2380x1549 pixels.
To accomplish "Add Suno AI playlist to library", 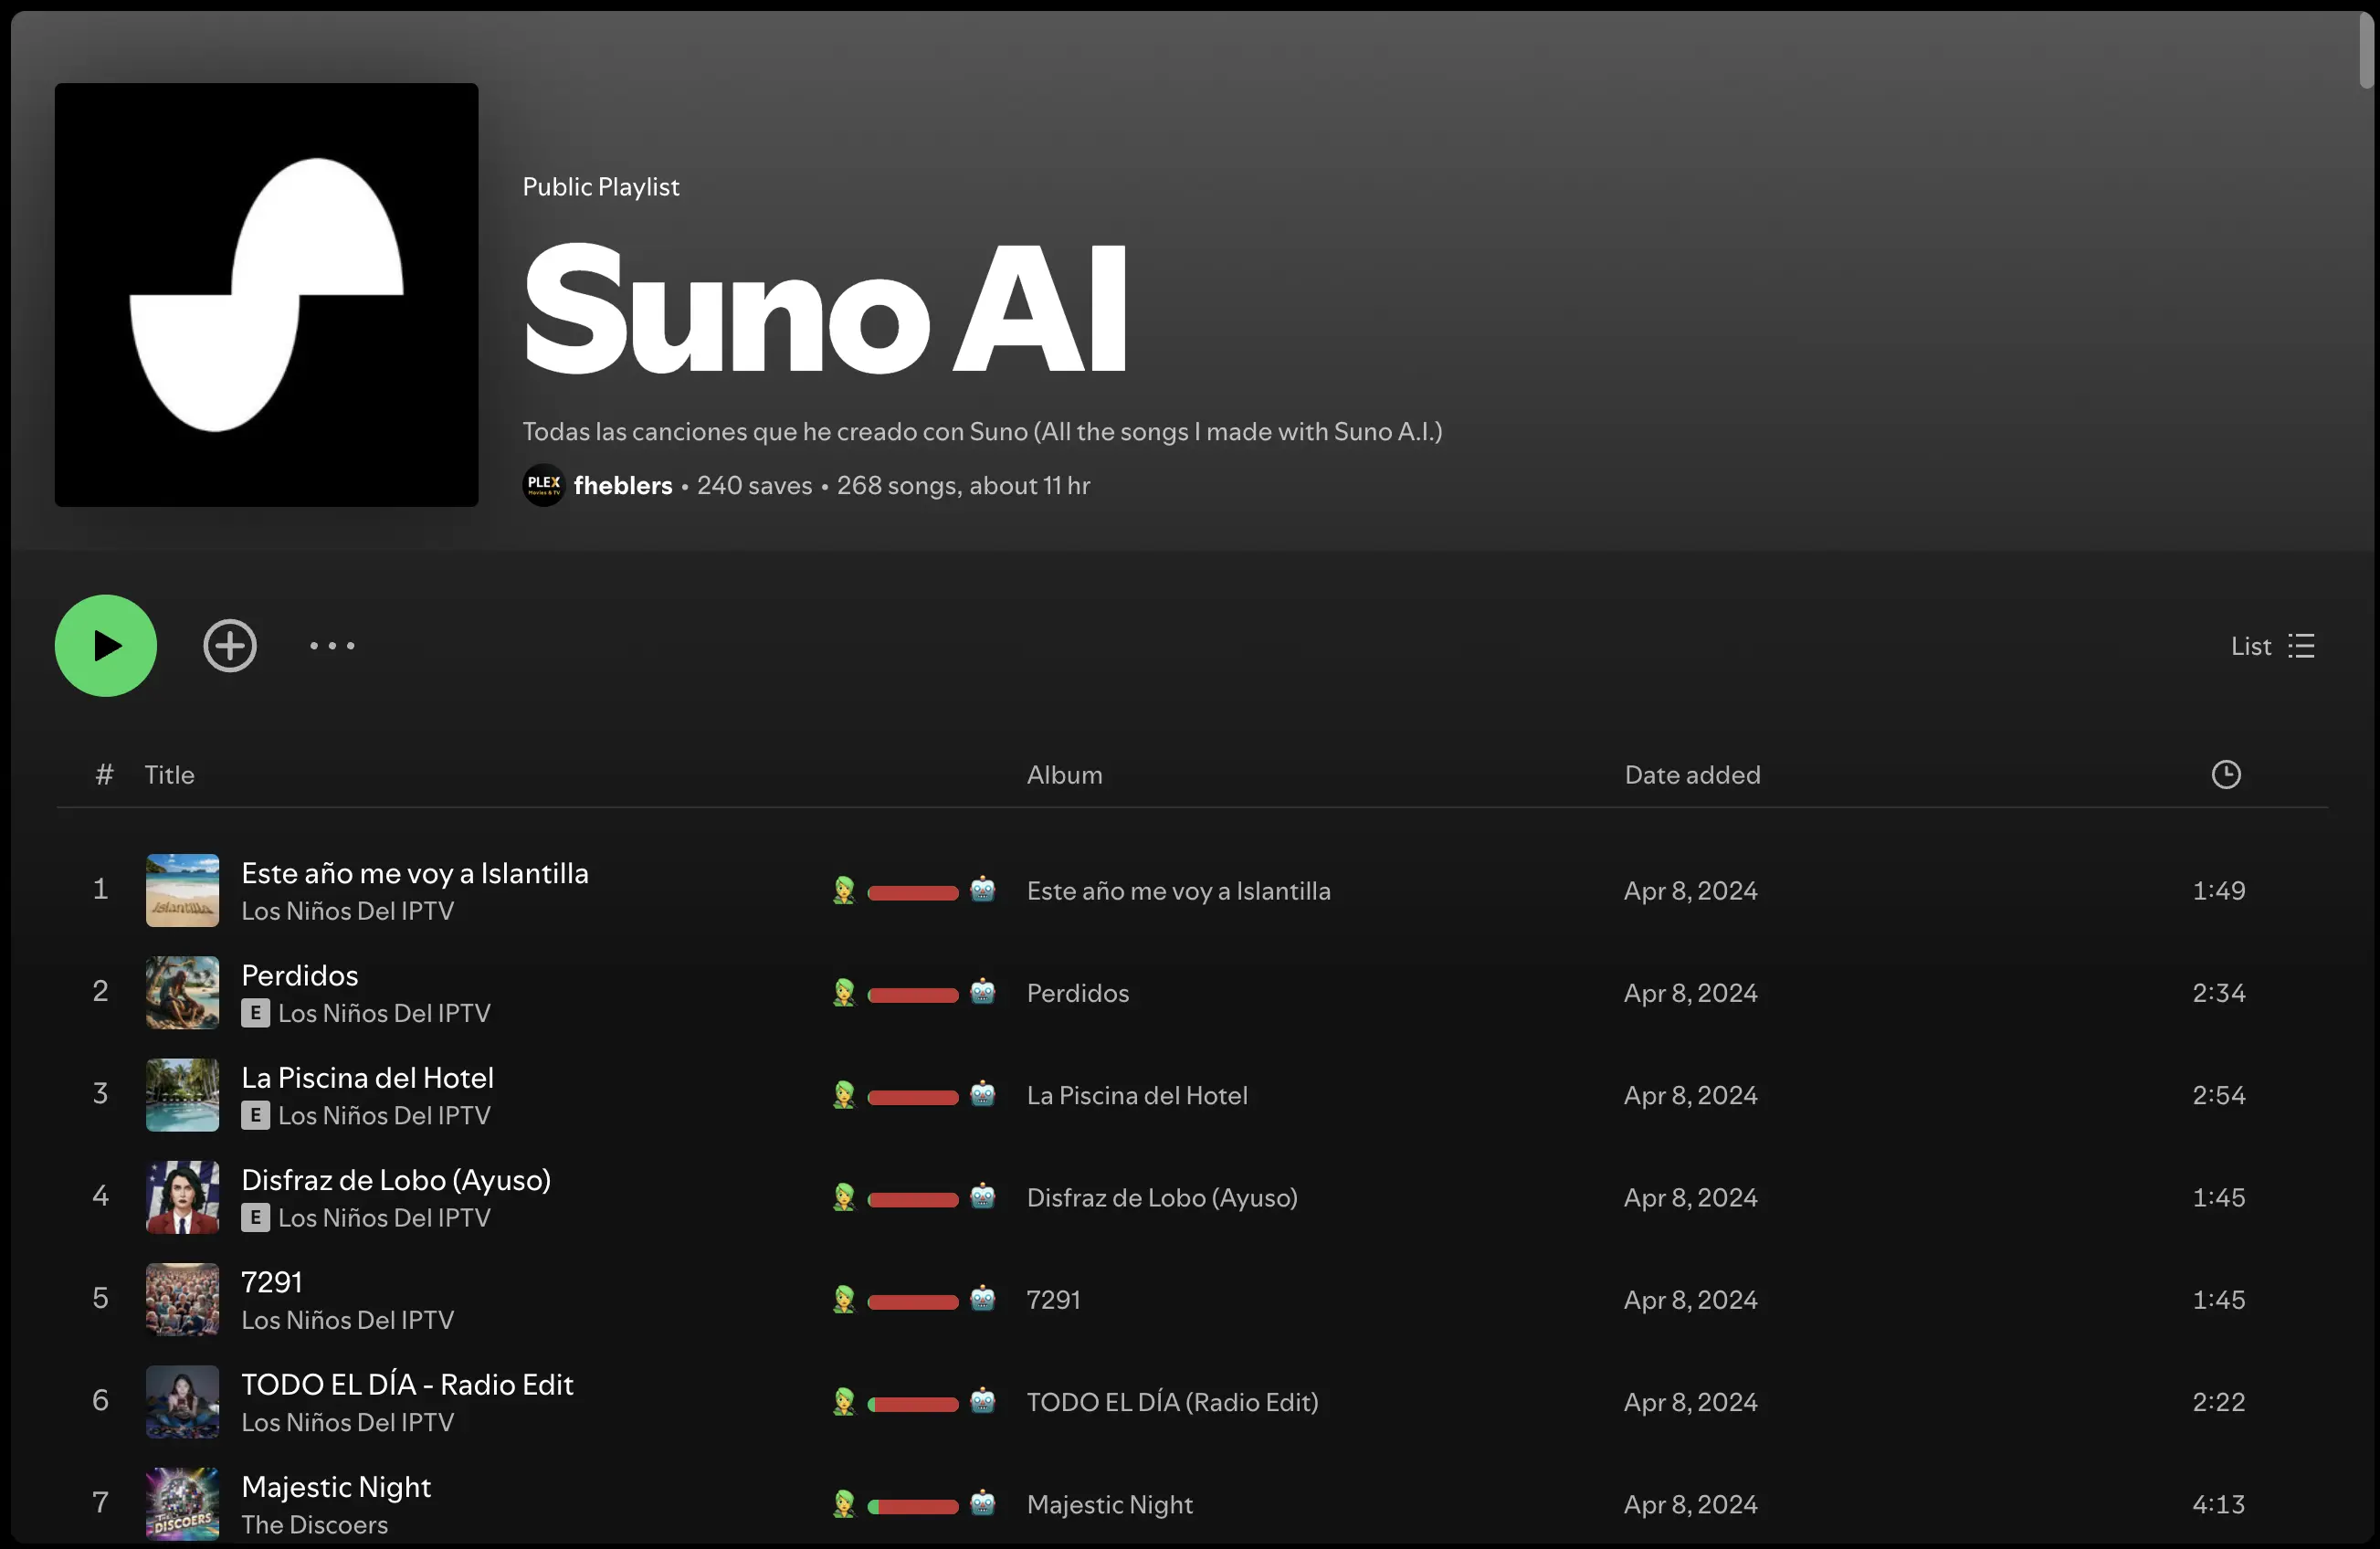I will [230, 646].
